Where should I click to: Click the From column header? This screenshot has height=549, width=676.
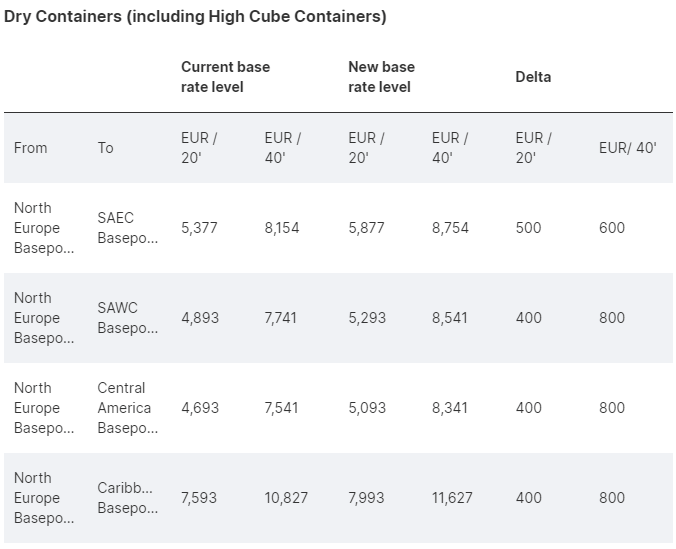[31, 148]
